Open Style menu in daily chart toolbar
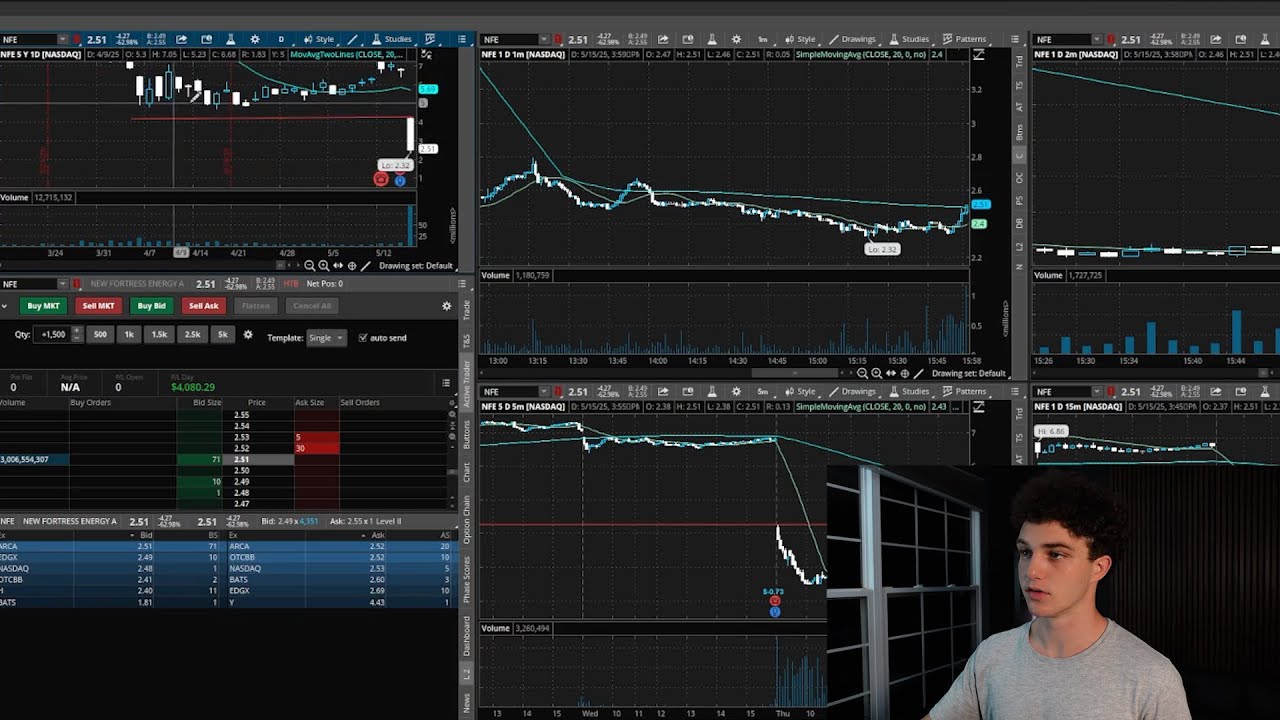Screen dimensions: 1280x720 click(319, 39)
